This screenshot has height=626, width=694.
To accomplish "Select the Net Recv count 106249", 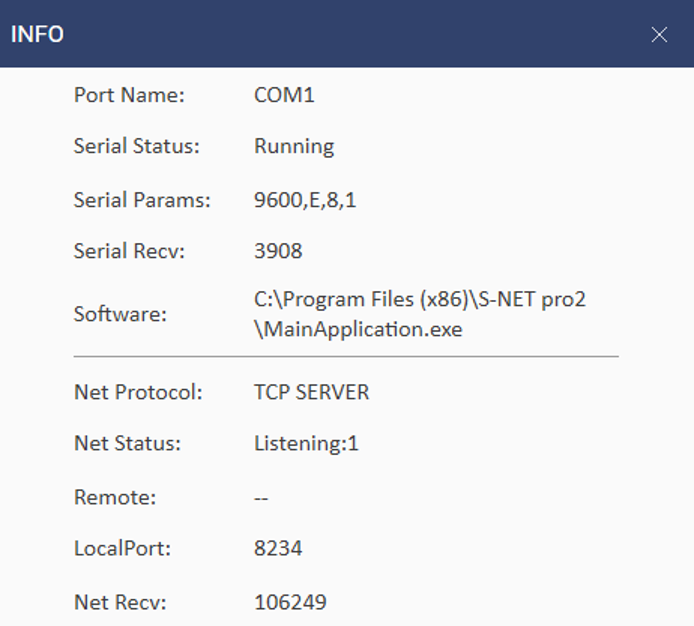I will pos(290,602).
